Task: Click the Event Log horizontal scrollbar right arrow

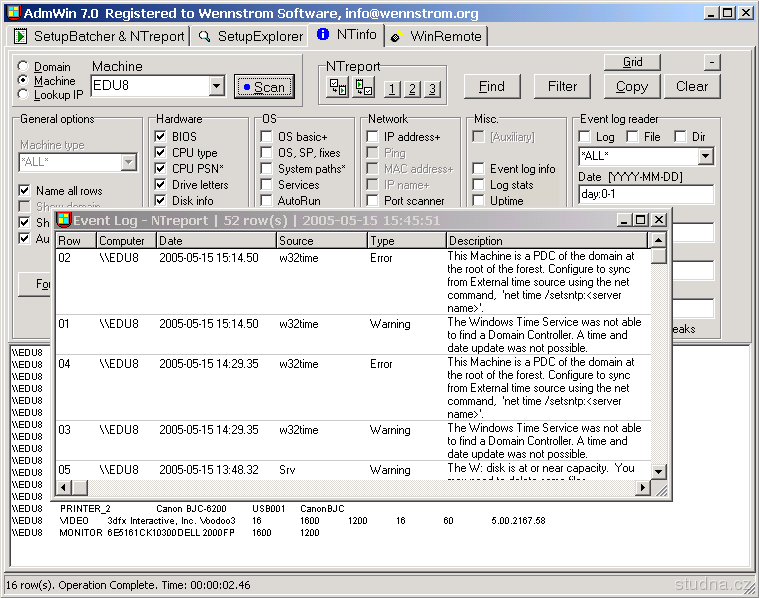Action: (x=643, y=488)
